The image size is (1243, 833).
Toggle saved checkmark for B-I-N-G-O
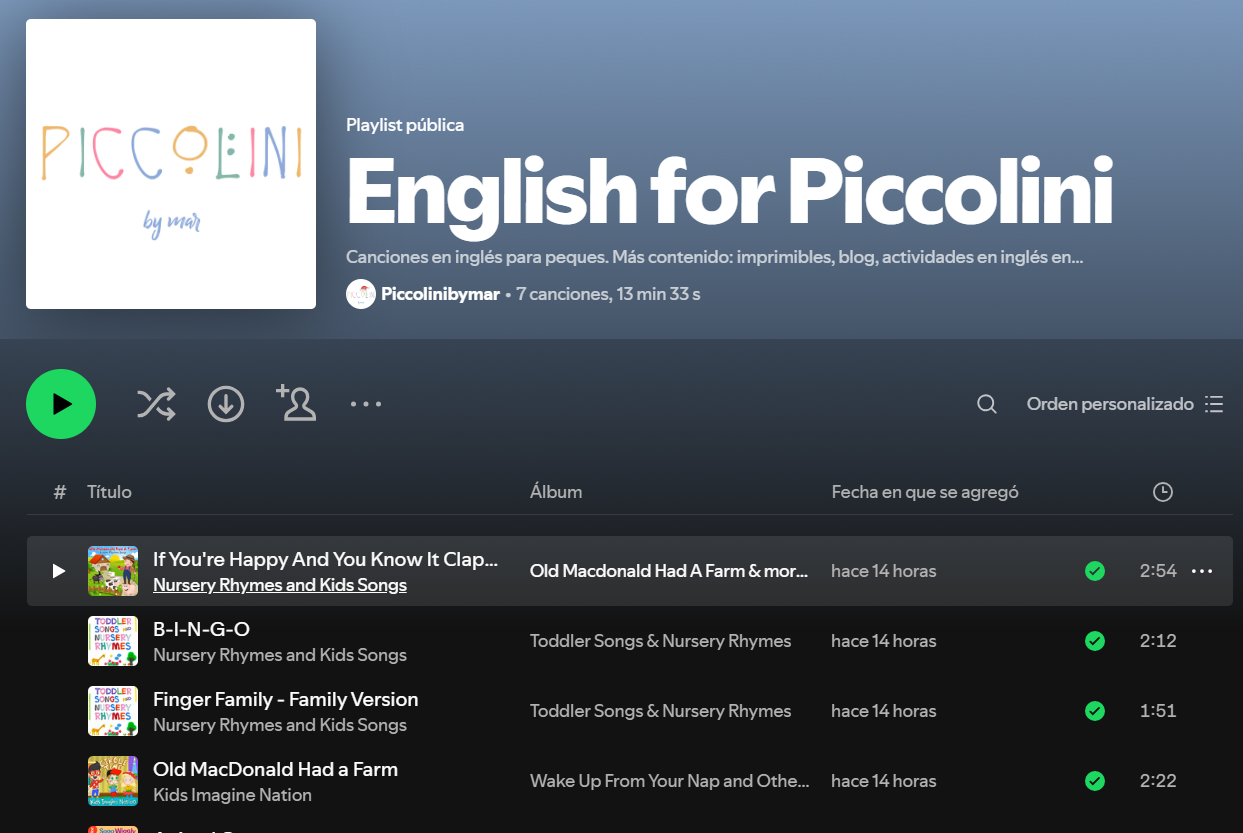pos(1095,641)
